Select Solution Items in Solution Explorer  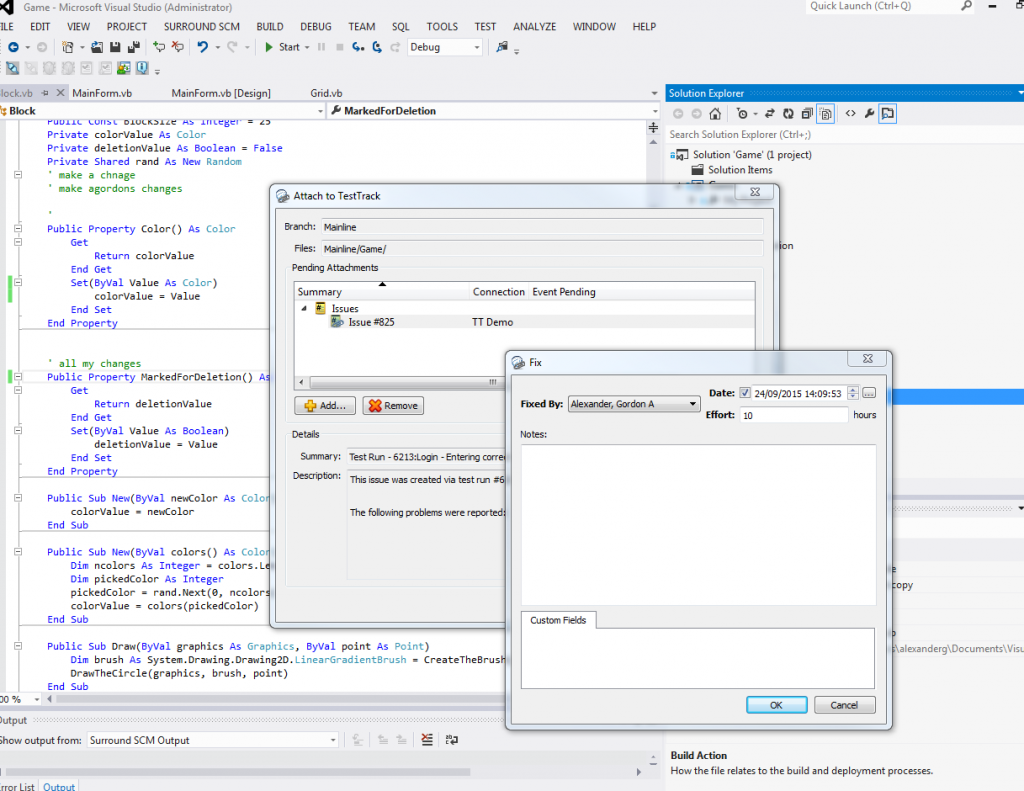point(740,170)
